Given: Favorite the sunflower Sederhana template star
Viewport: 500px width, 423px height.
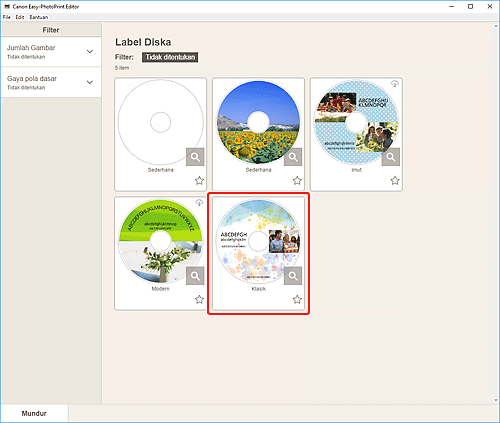Looking at the screenshot, I should click(297, 181).
